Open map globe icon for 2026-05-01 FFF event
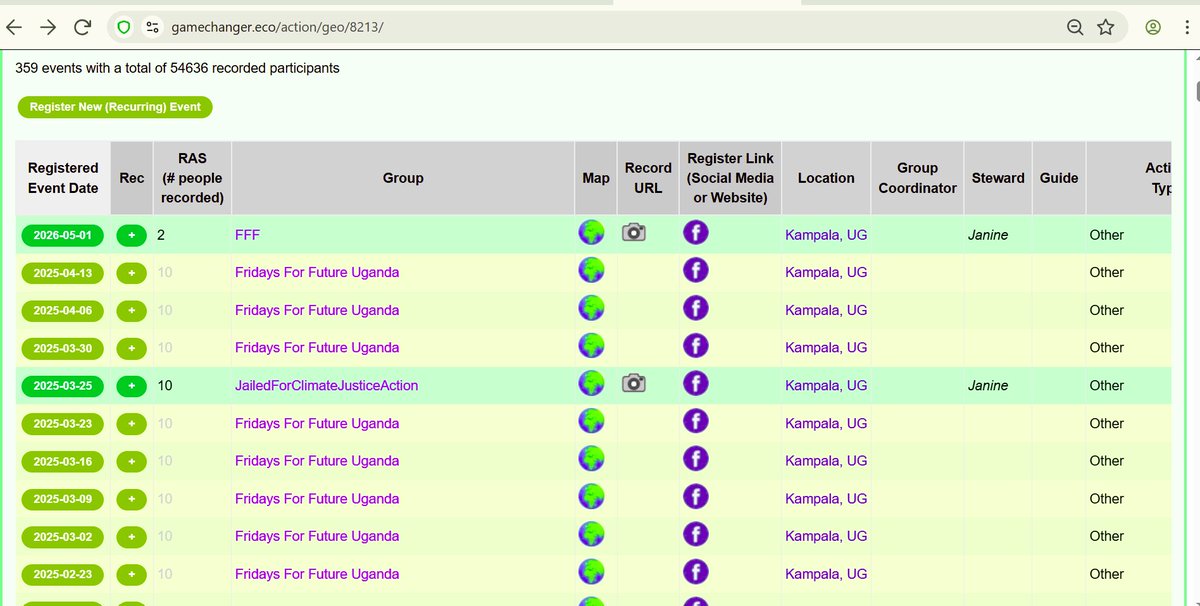The width and height of the screenshot is (1200, 606). (x=592, y=233)
